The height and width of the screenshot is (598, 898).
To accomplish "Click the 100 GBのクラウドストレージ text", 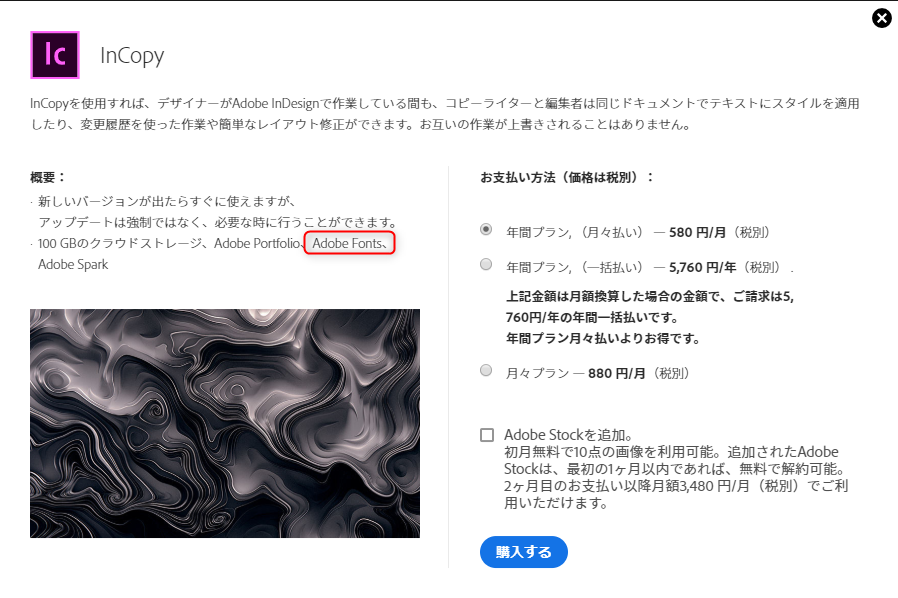I will pyautogui.click(x=123, y=243).
